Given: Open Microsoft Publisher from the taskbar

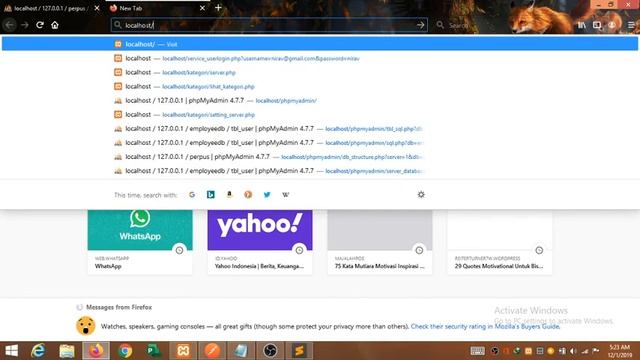Looking at the screenshot, I should point(153,351).
